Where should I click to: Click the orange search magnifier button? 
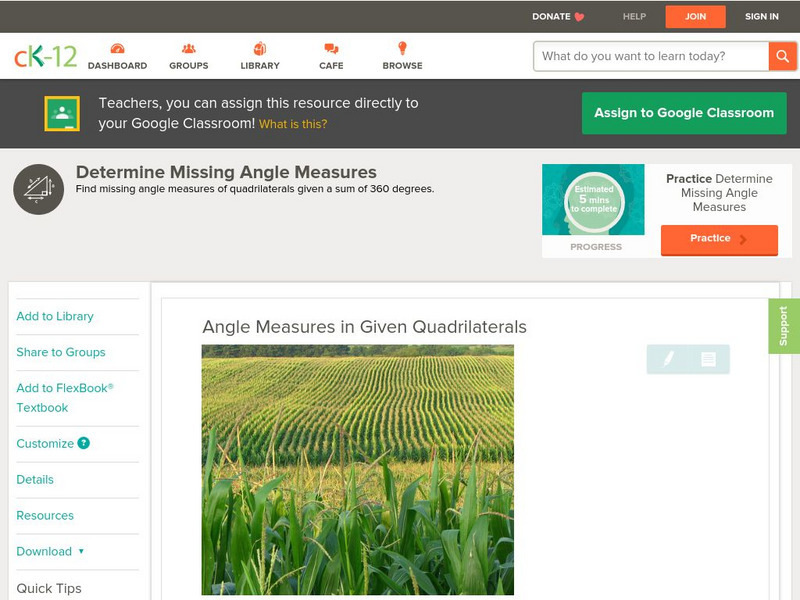tap(782, 56)
